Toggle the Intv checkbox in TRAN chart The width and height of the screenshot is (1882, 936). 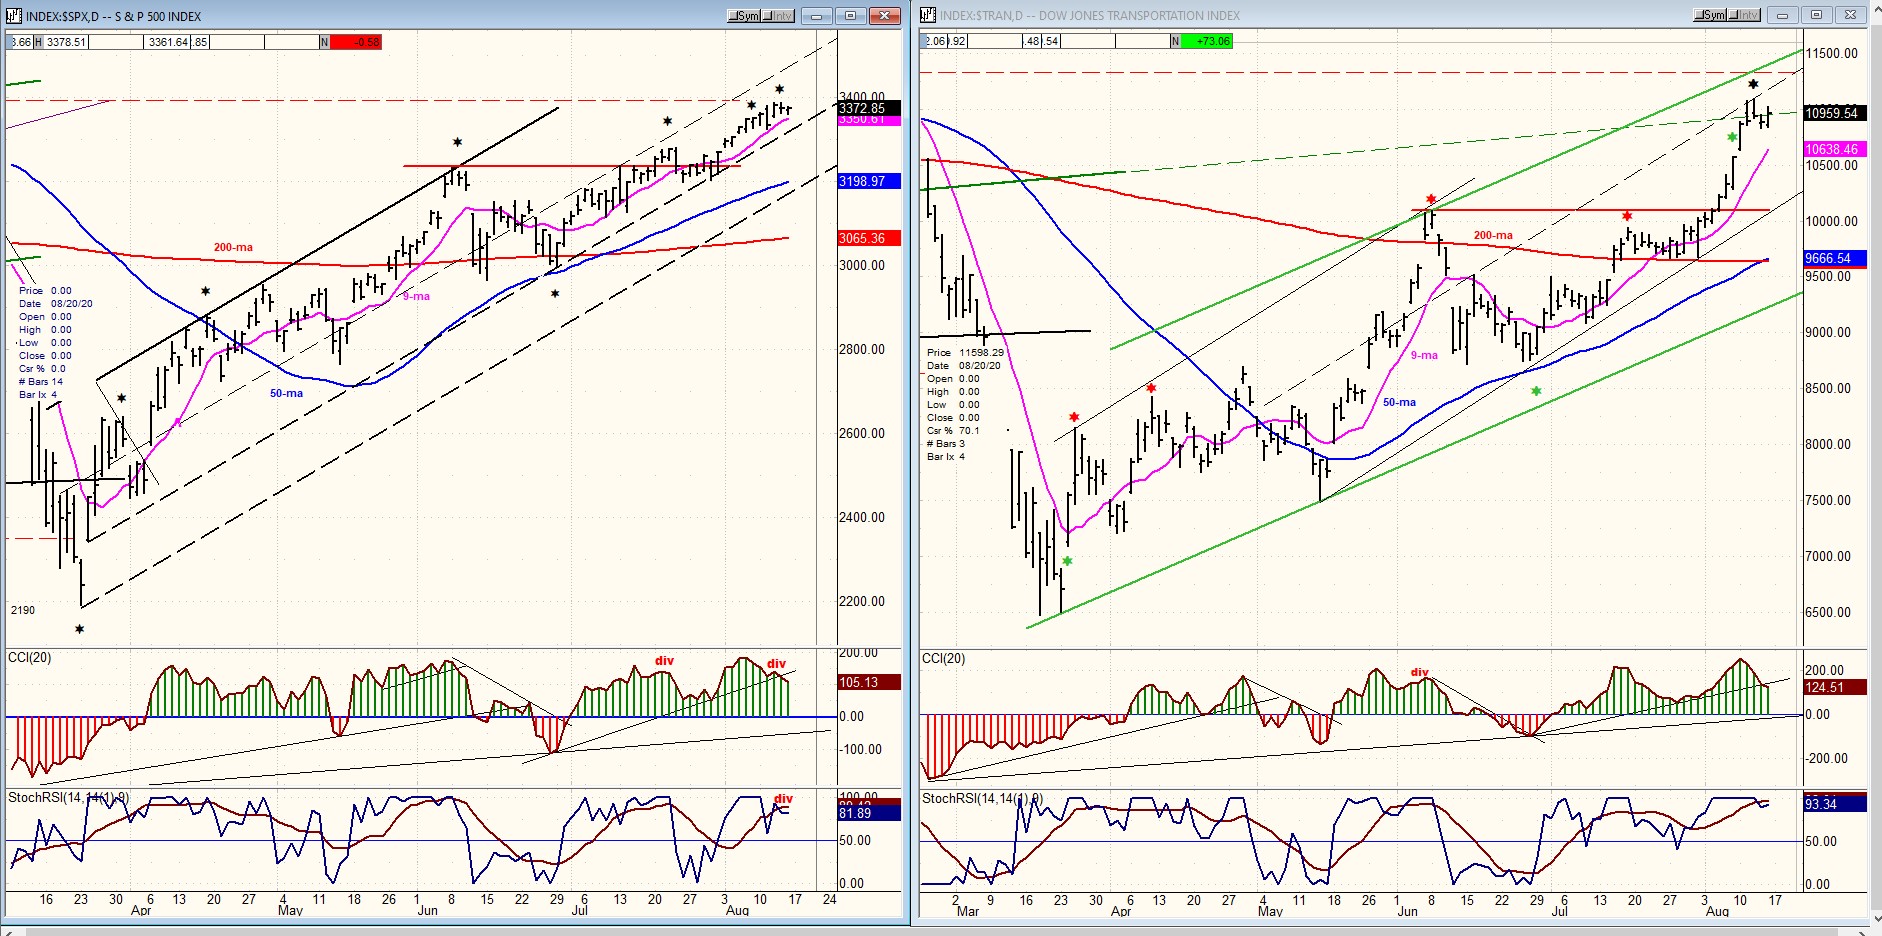coord(1743,15)
